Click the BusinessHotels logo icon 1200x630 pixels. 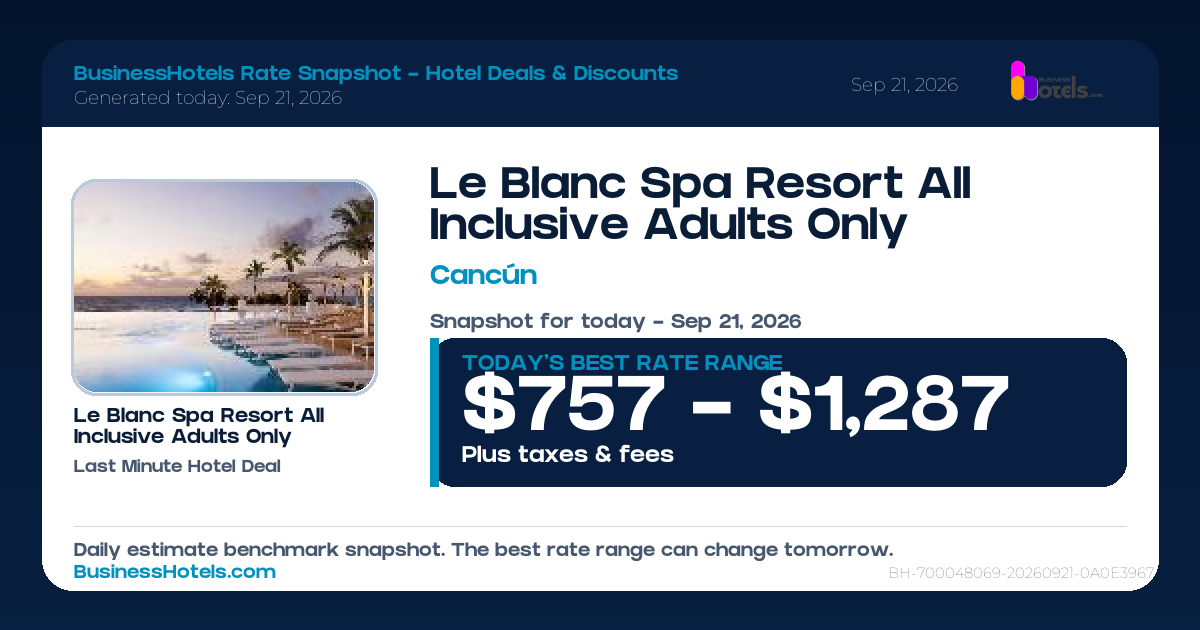click(1056, 81)
